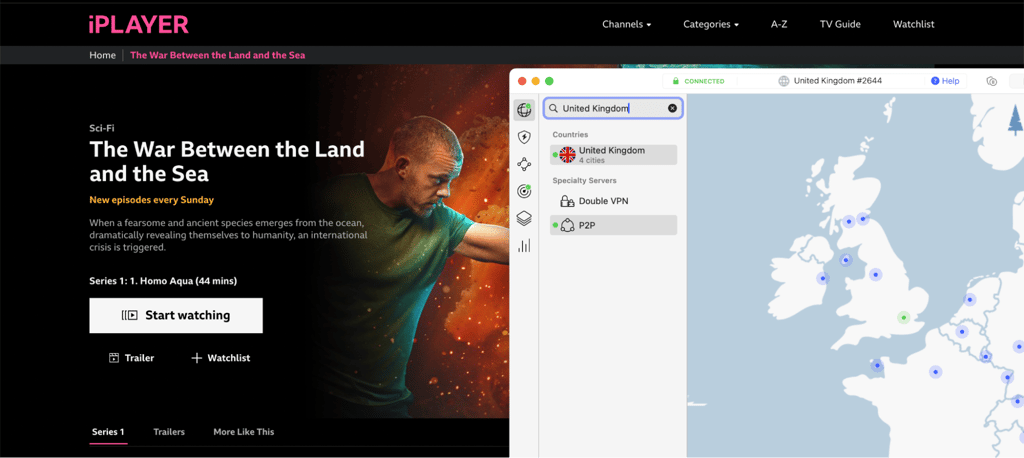Viewport: 1024px width, 458px height.
Task: Click the Countries section heading
Action: tap(570, 135)
